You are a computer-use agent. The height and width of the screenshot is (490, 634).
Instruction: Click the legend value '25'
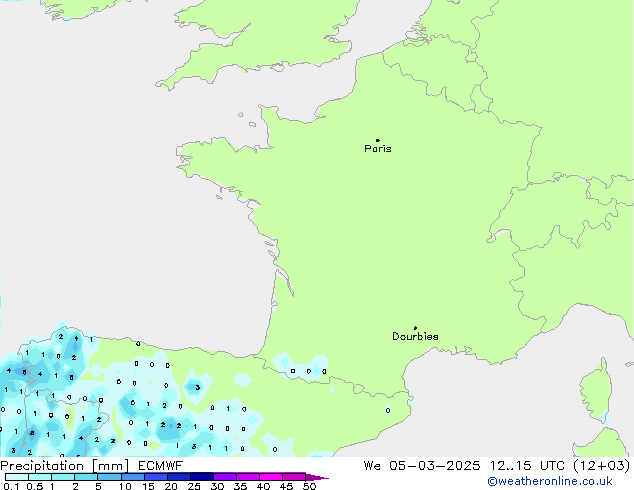(194, 486)
